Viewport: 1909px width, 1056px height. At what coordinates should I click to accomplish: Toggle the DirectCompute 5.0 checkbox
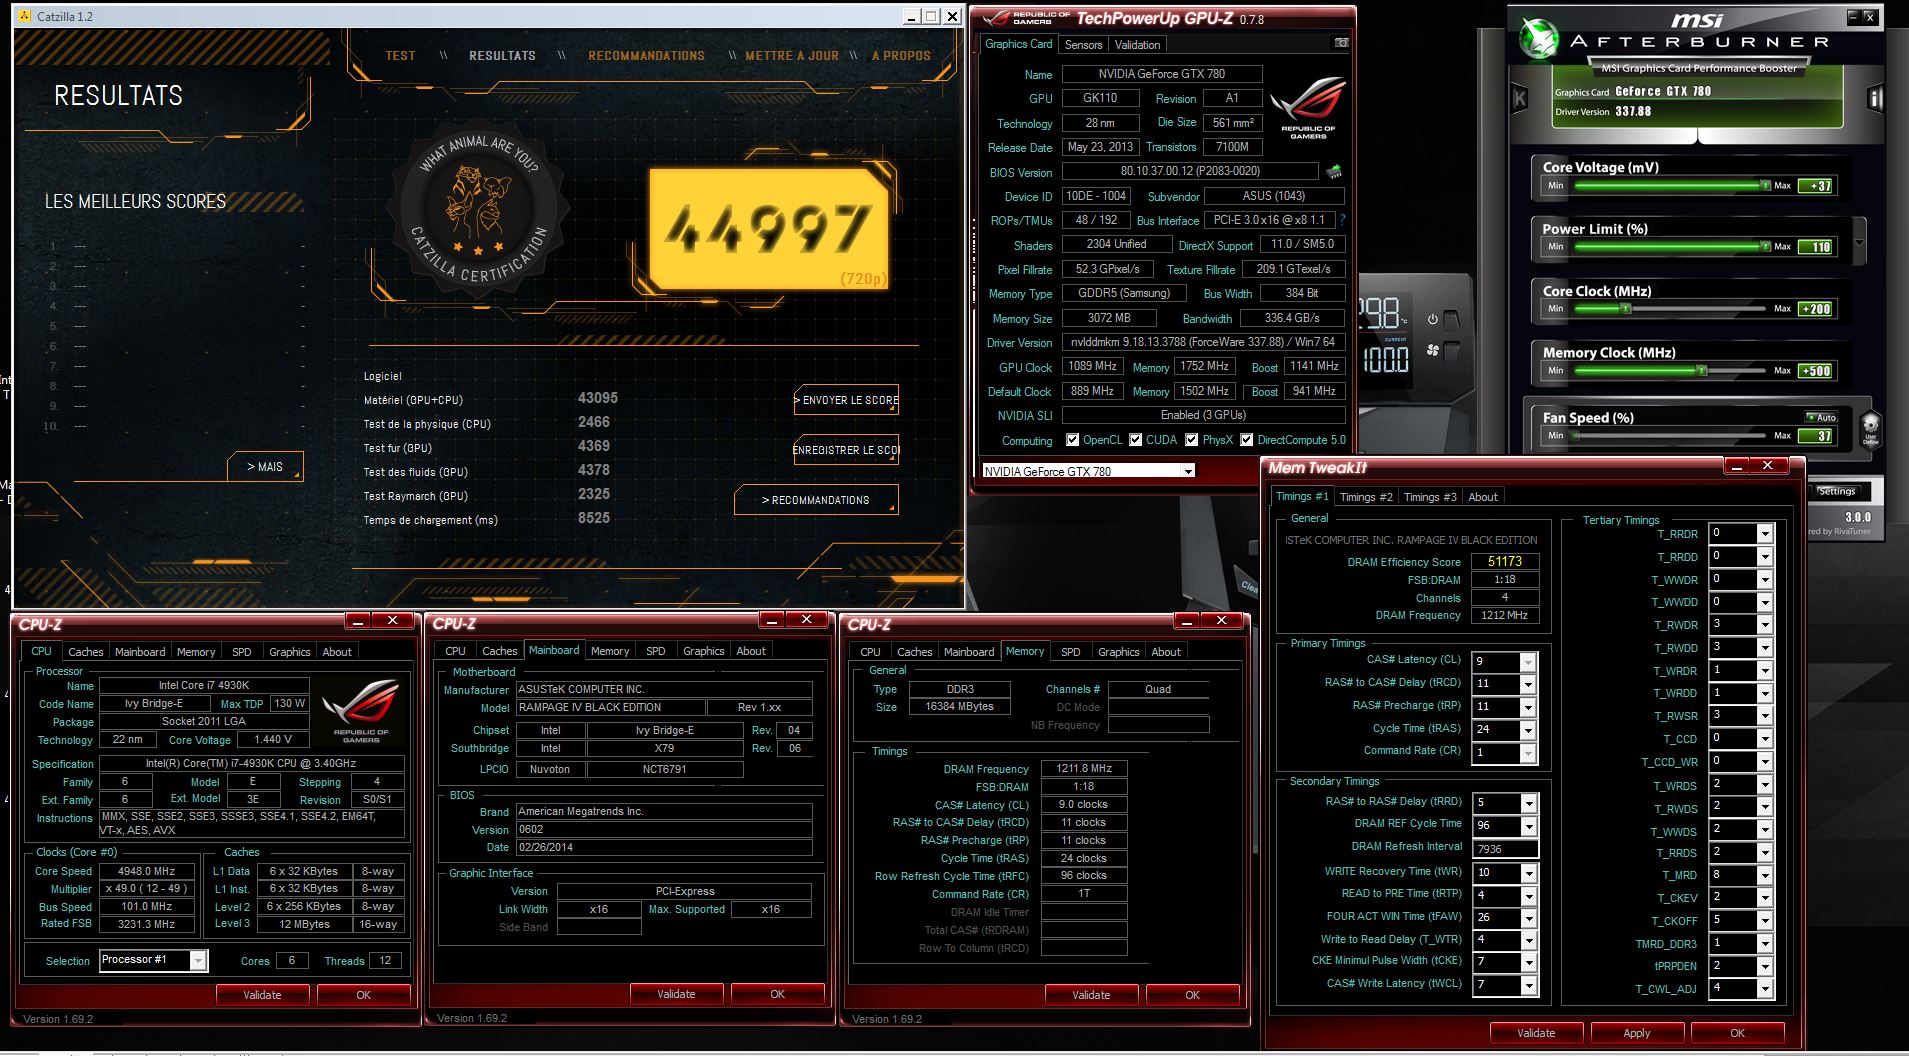click(x=1247, y=440)
